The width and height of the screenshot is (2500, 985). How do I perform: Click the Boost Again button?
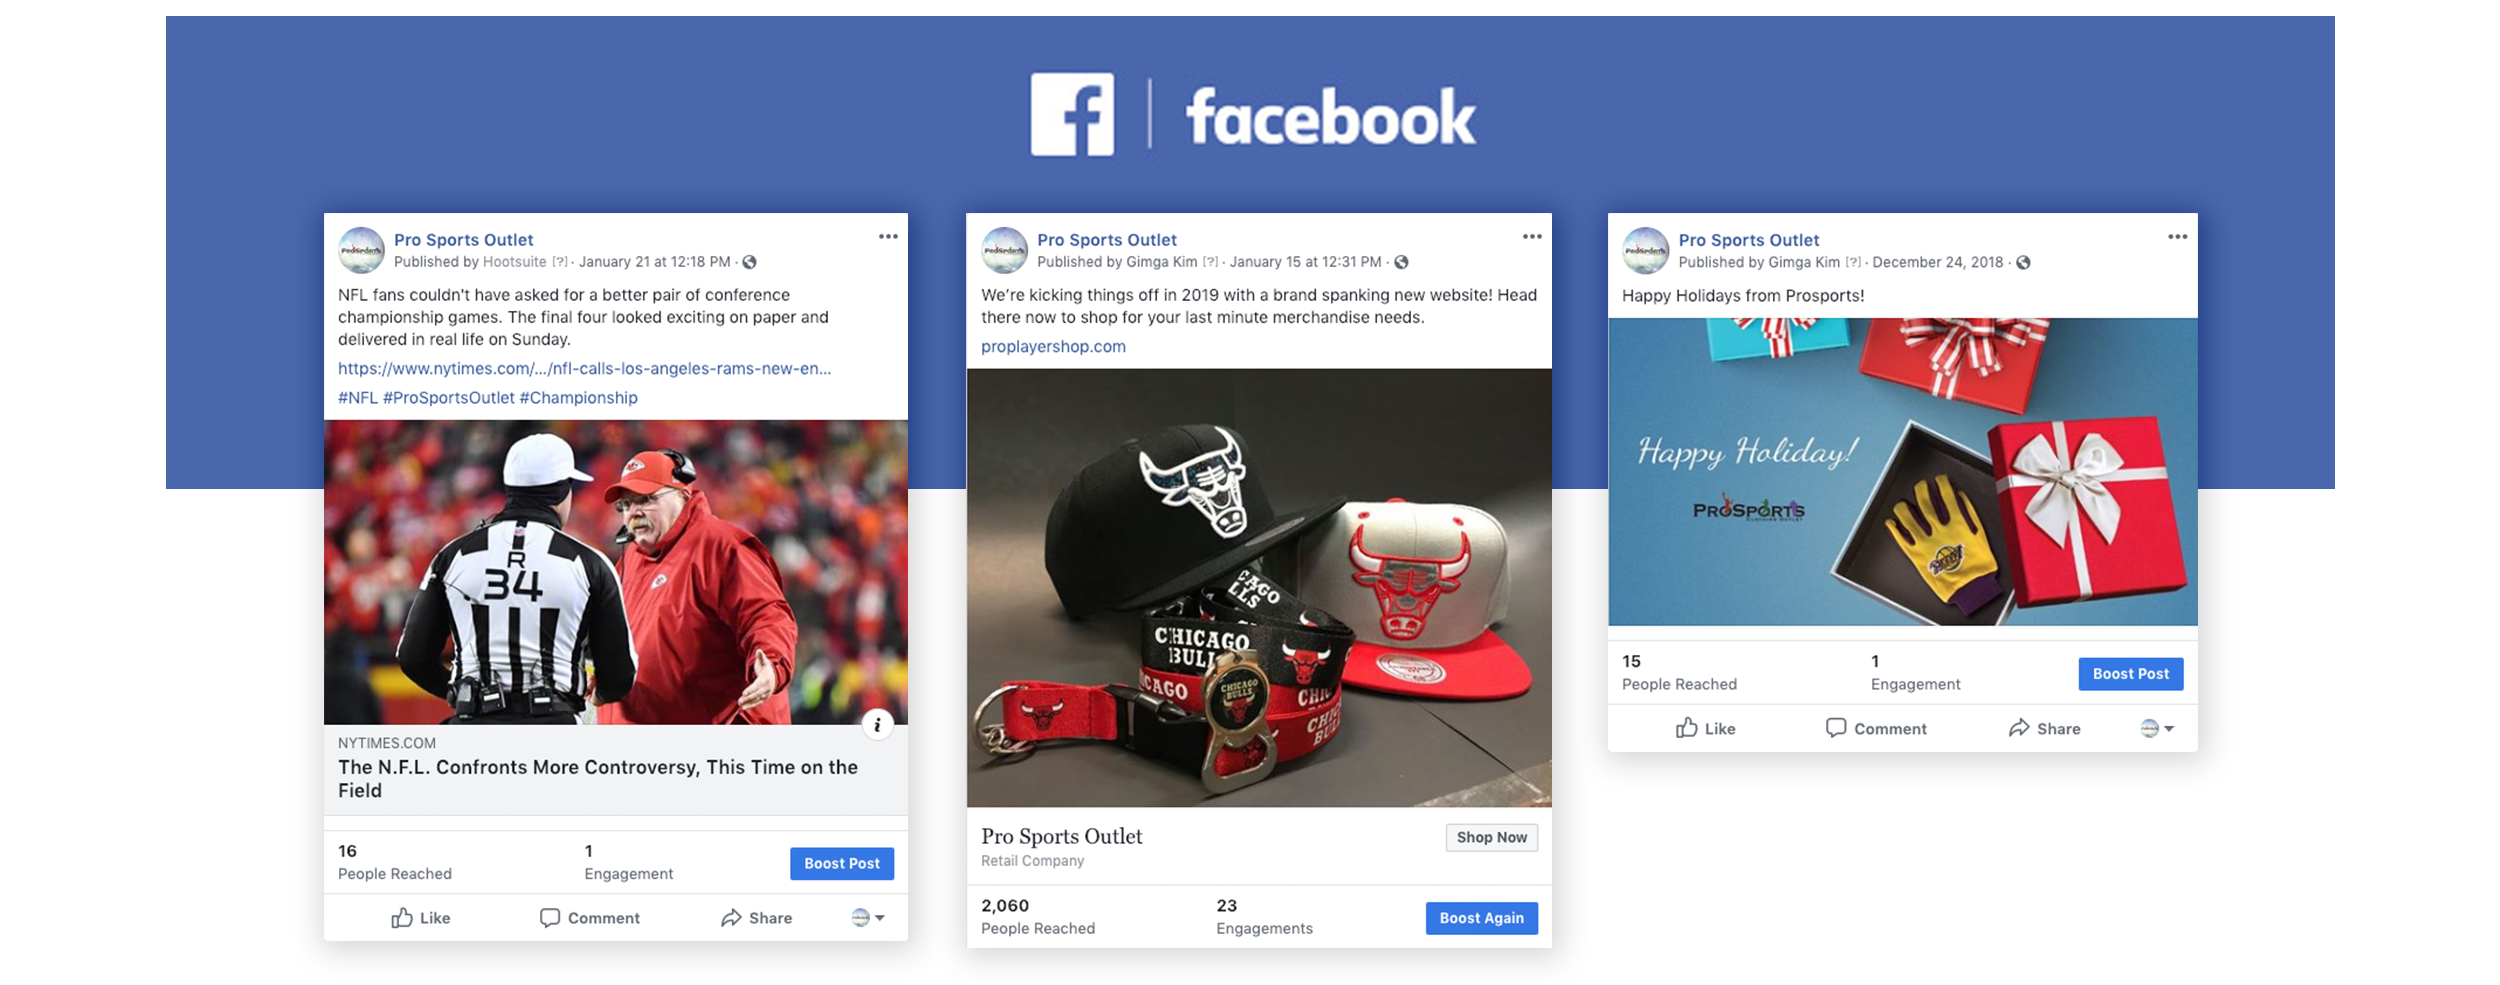click(1481, 918)
